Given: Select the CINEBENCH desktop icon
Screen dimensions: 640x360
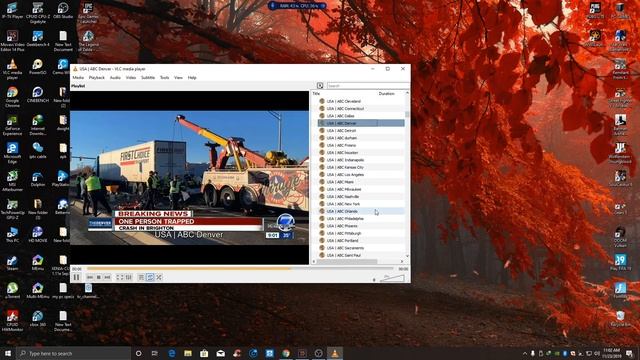Looking at the screenshot, I should coord(38,95).
